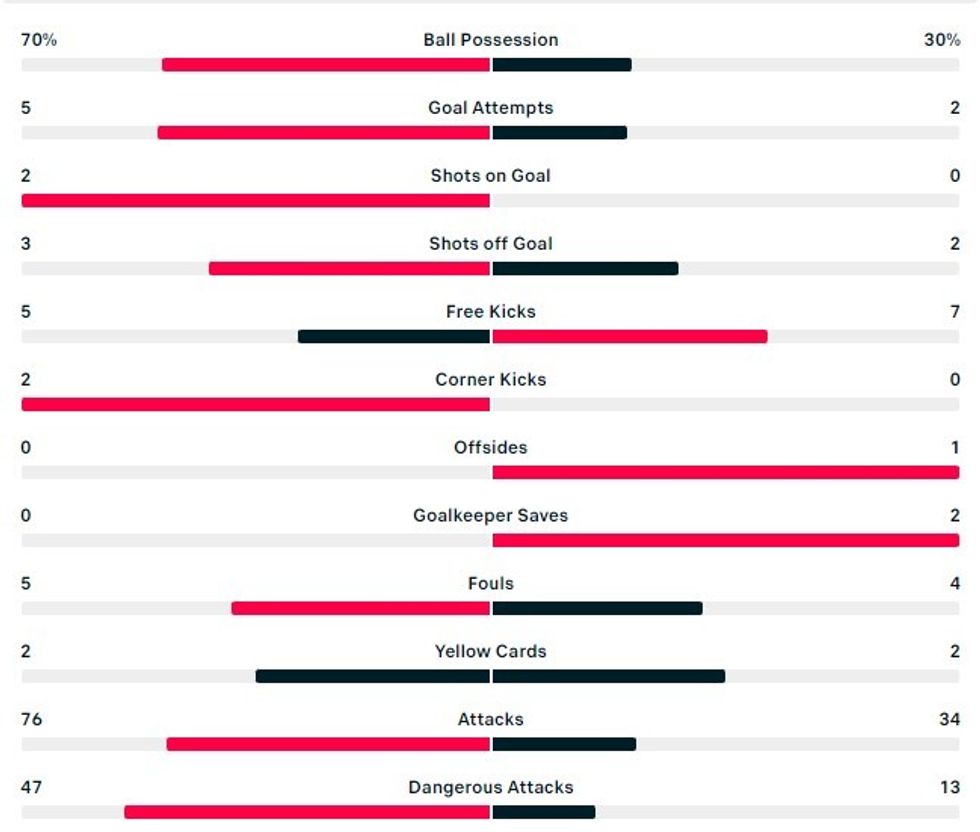
Task: Click the left dark Yellow Cards bar
Action: tap(373, 677)
